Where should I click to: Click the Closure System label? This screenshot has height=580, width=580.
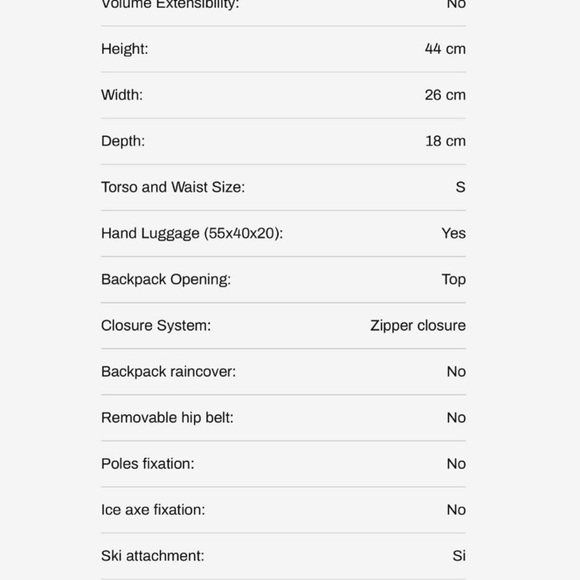156,326
